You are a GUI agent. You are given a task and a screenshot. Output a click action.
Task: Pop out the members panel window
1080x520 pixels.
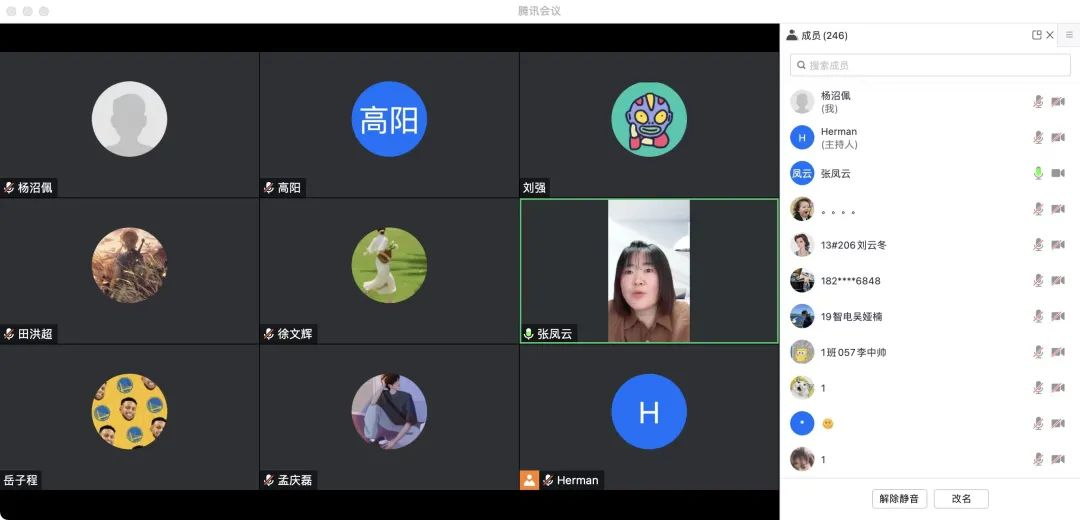[1037, 35]
